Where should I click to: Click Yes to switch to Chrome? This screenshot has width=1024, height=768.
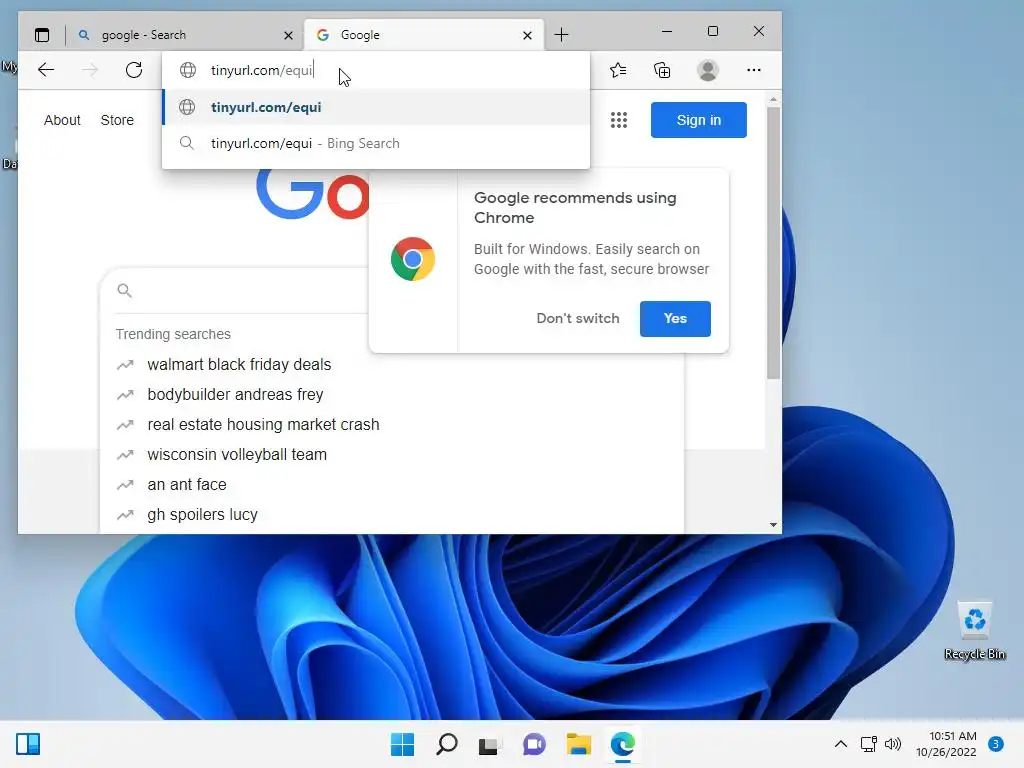675,319
